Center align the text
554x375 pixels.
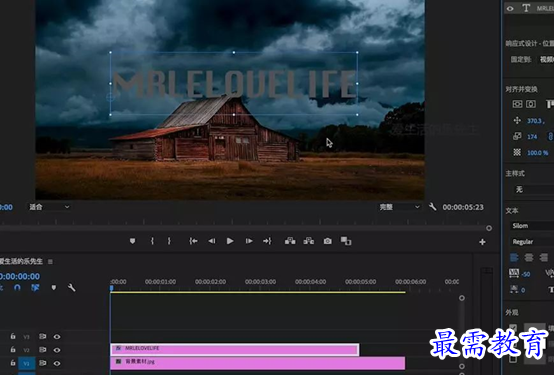(x=529, y=258)
